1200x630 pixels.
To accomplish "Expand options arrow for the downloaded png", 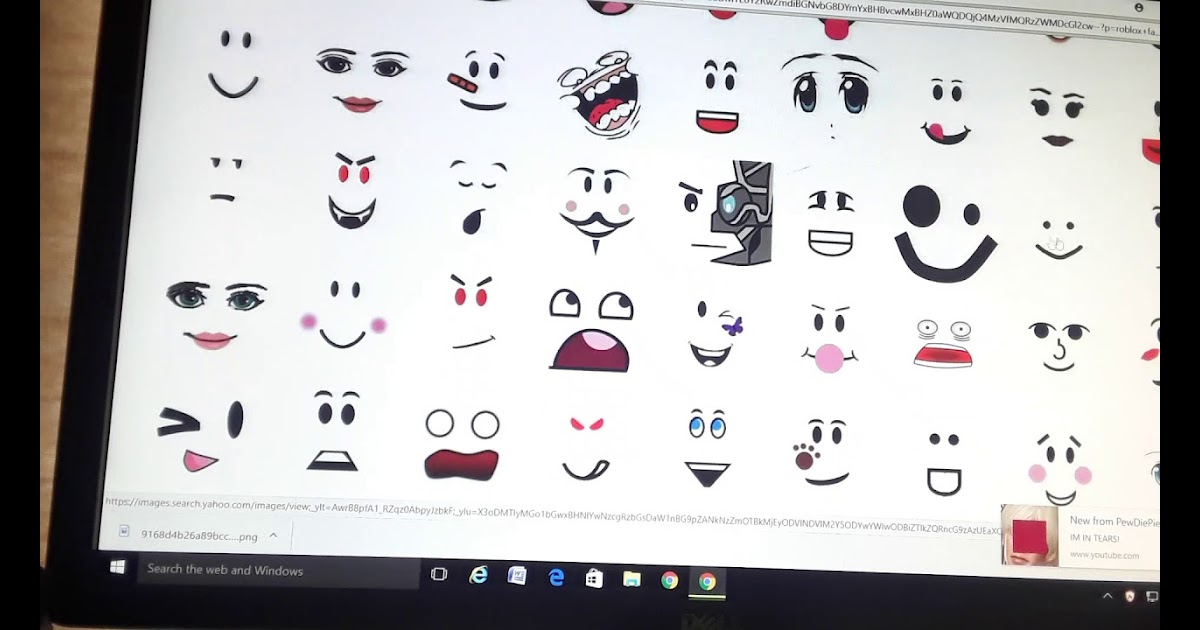I will [x=273, y=536].
